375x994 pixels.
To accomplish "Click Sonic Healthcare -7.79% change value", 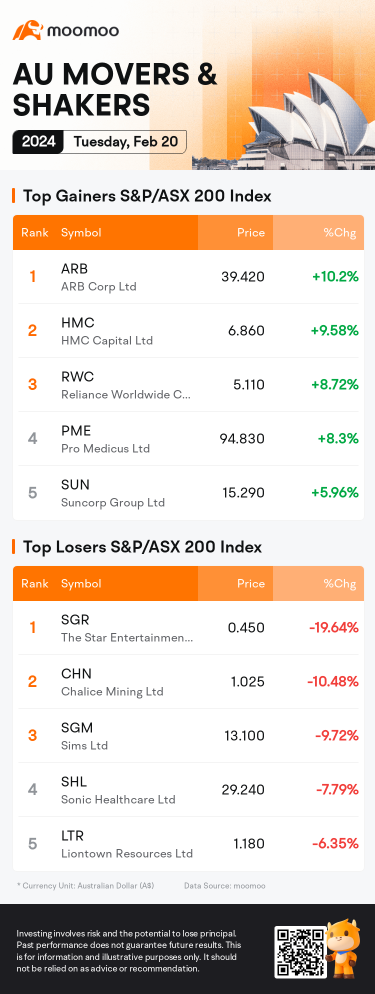I will coord(334,790).
